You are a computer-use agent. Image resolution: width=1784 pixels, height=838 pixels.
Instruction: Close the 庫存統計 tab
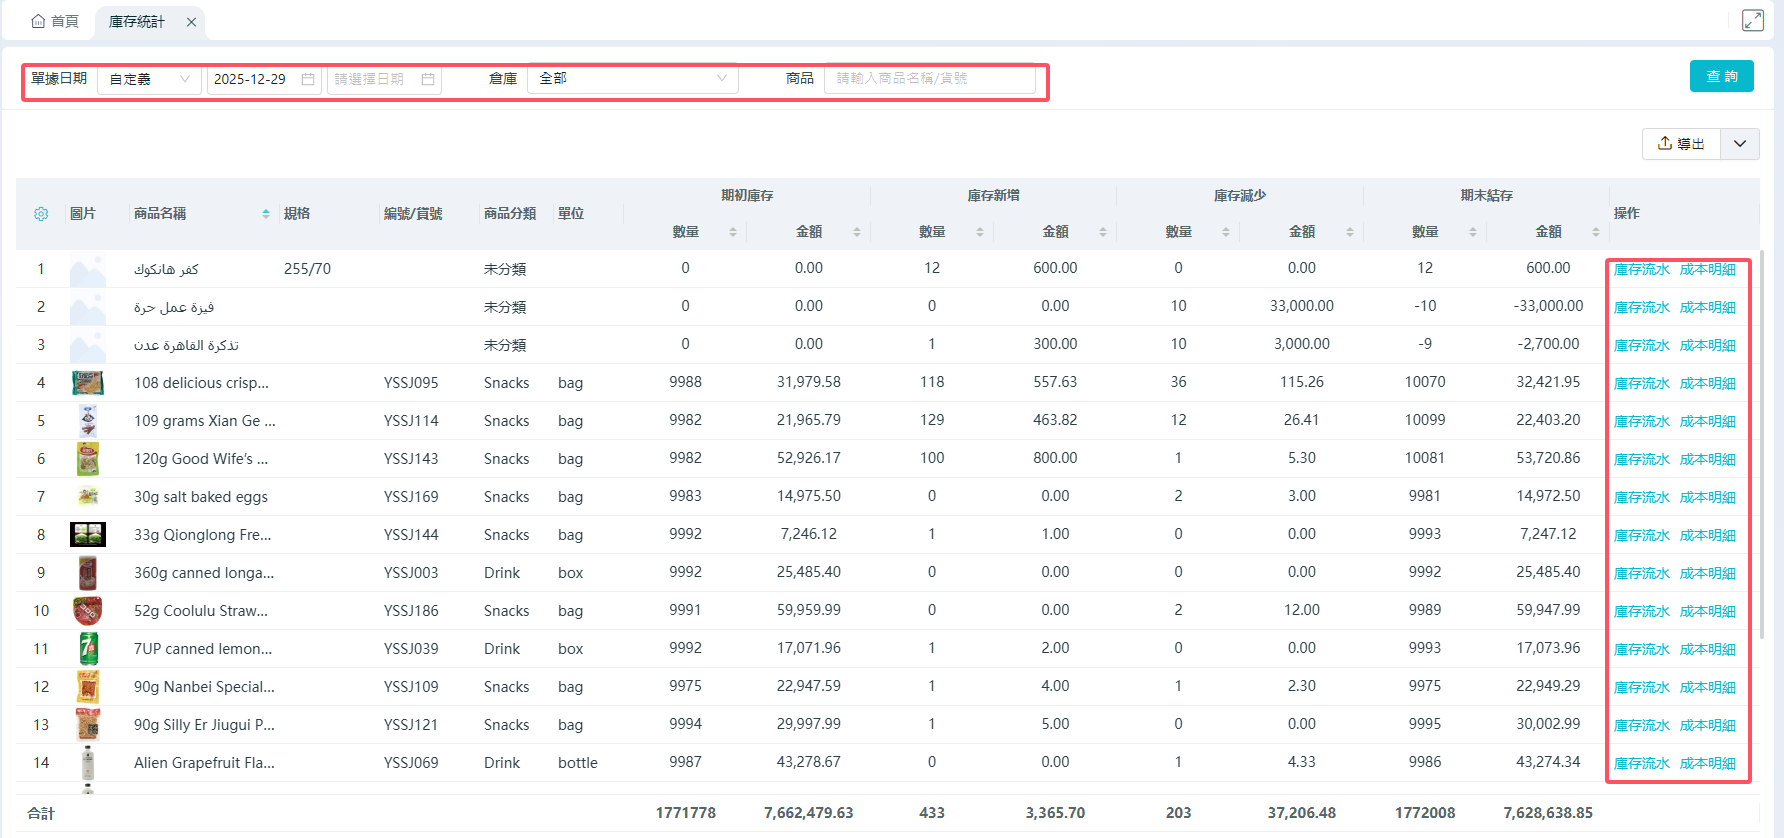point(191,22)
